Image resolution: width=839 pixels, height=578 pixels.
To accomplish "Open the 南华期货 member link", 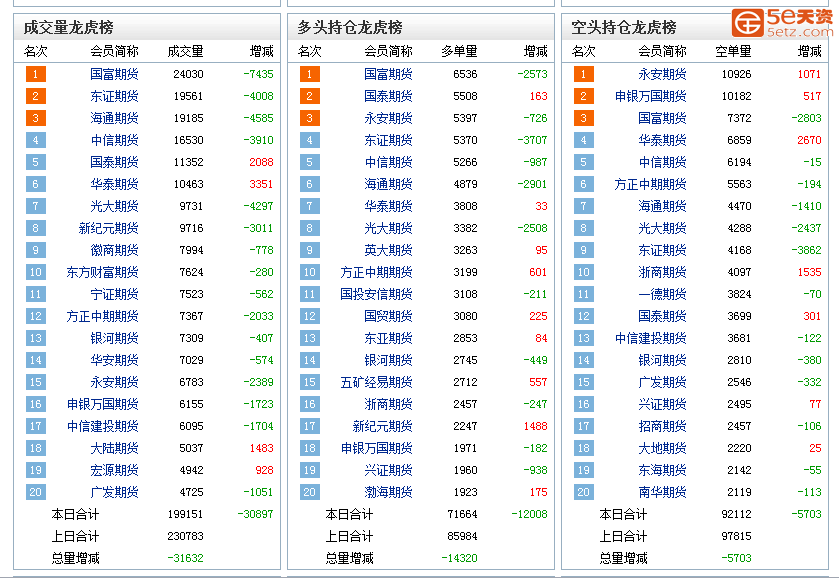I will click(662, 492).
